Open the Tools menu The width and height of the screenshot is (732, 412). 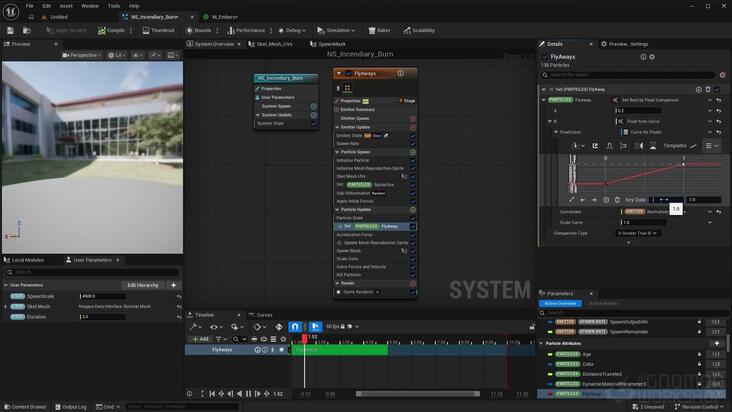point(114,6)
